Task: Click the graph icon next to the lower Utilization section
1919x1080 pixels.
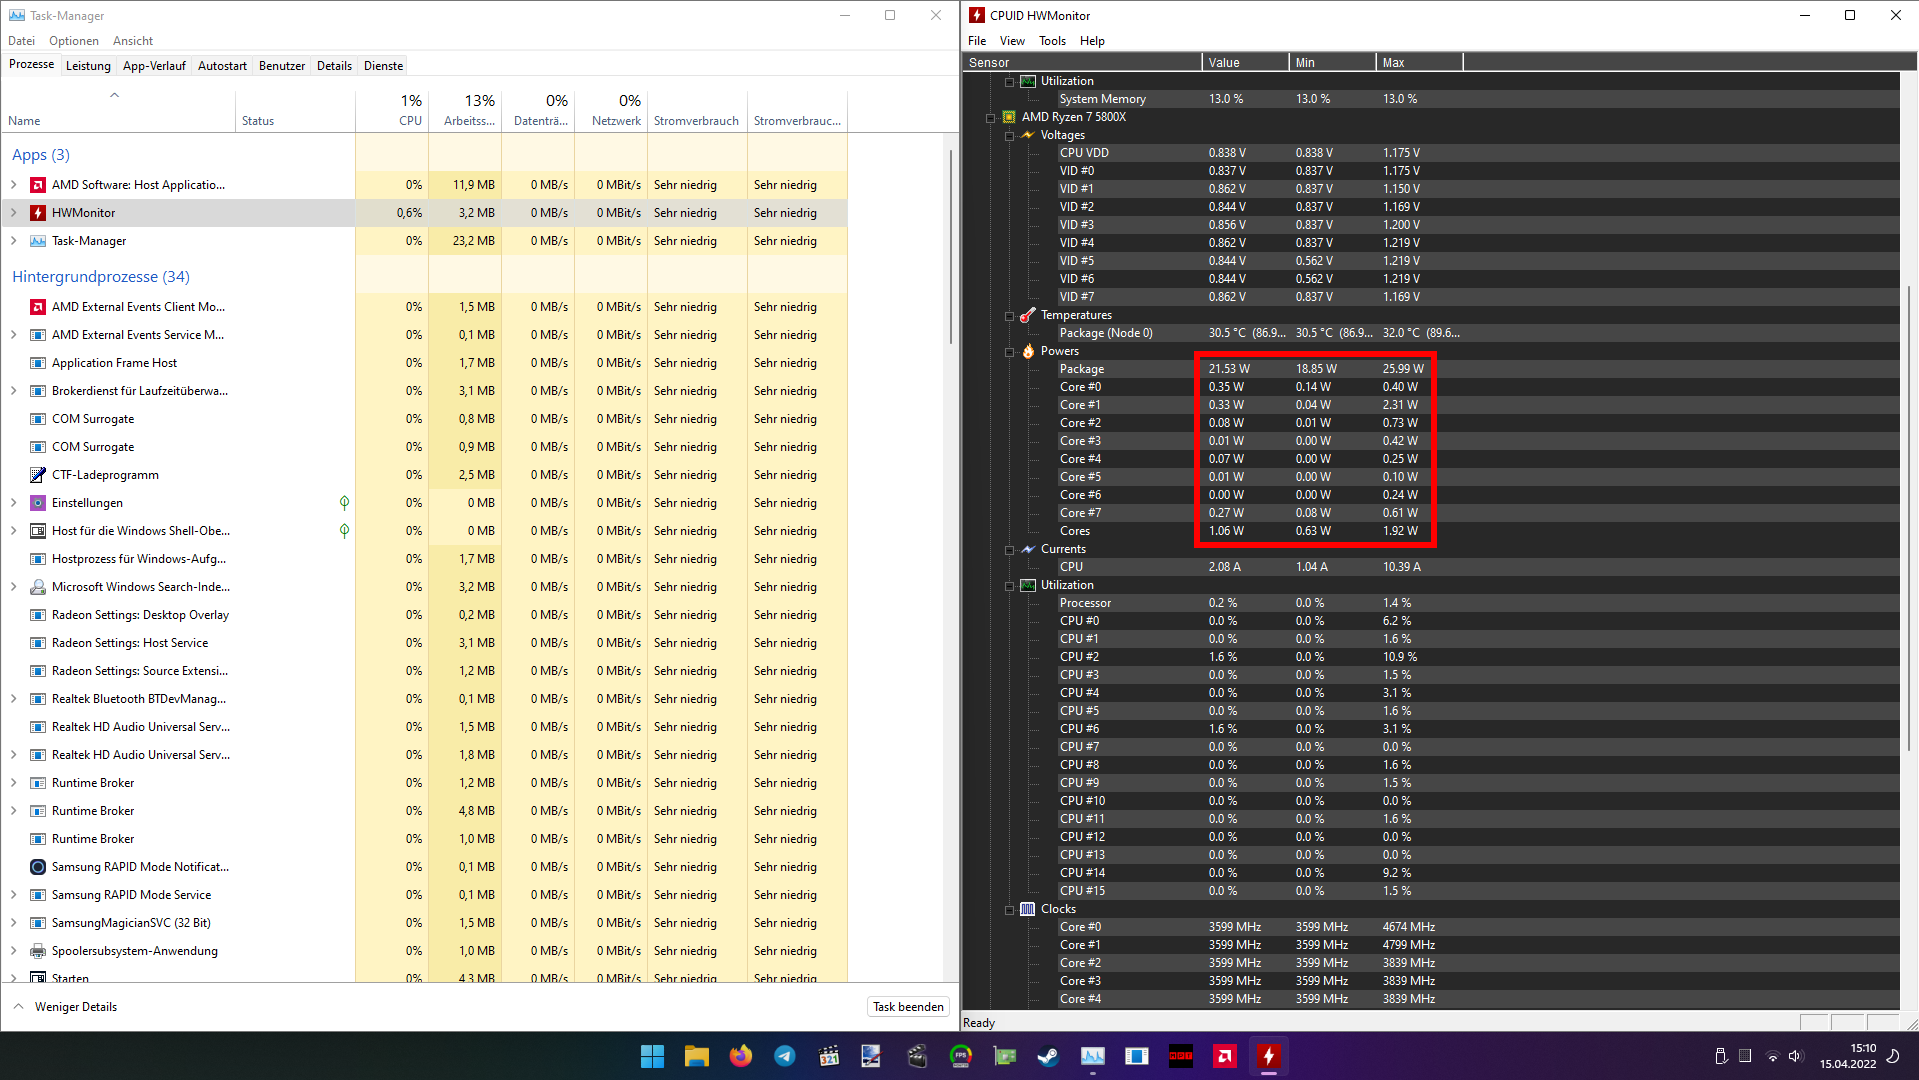Action: coord(1028,585)
